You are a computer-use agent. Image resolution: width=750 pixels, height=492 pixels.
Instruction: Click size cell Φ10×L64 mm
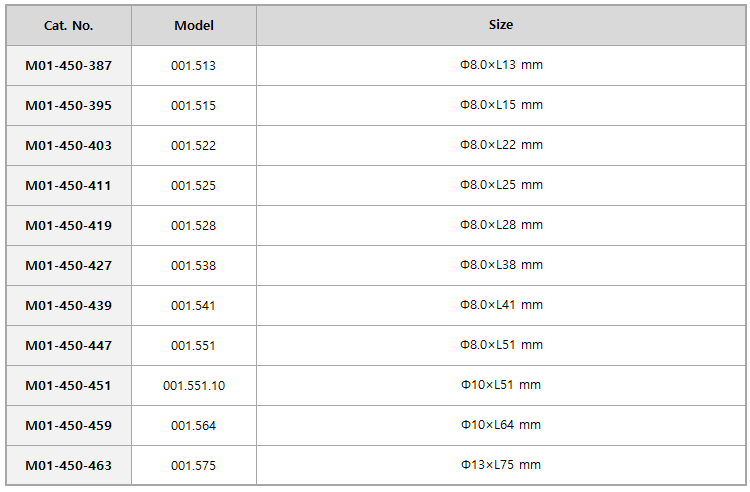[501, 425]
